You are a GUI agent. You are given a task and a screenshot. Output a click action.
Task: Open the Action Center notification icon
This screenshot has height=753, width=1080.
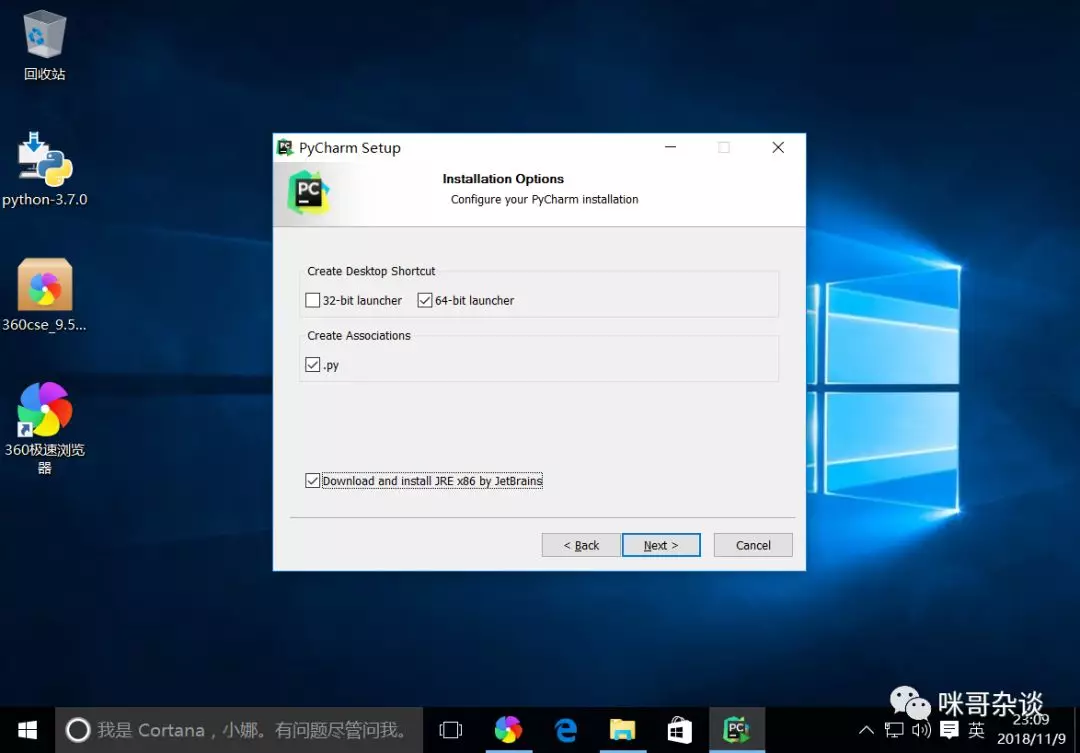[x=949, y=730]
